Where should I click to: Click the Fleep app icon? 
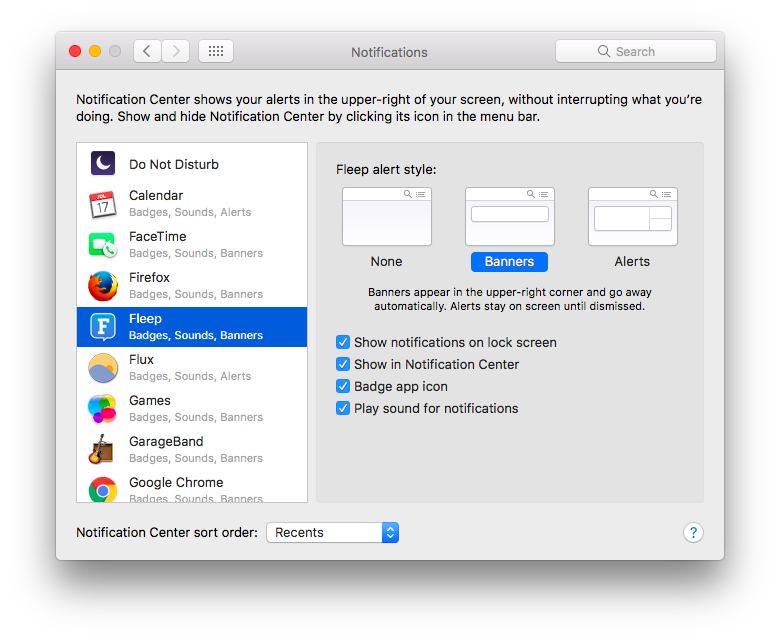click(103, 327)
